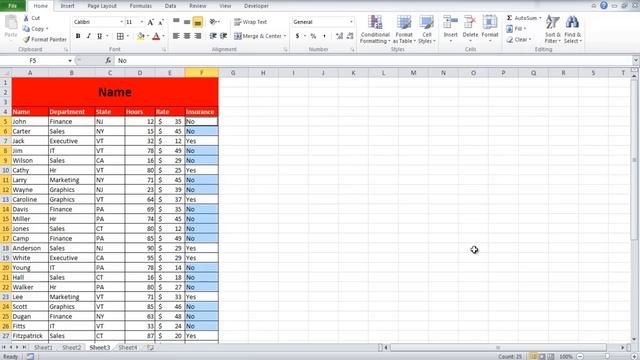Apply Percent Style format
640x360 pixels.
313,36
